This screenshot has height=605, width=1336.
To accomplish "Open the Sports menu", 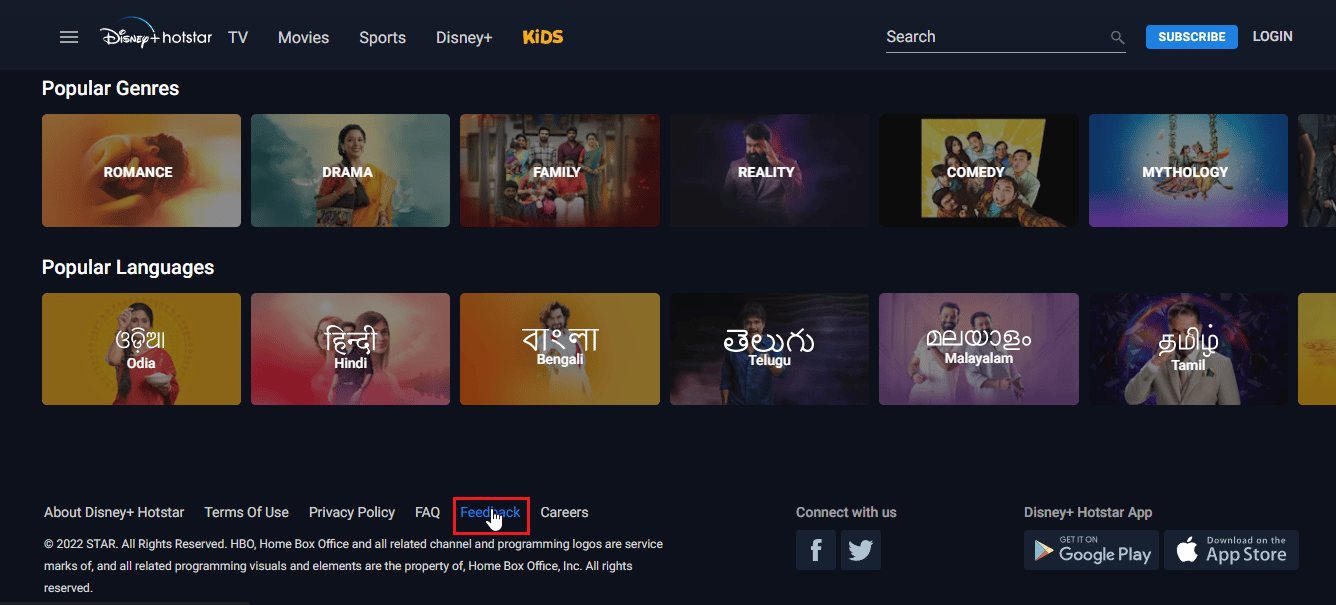I will (382, 37).
